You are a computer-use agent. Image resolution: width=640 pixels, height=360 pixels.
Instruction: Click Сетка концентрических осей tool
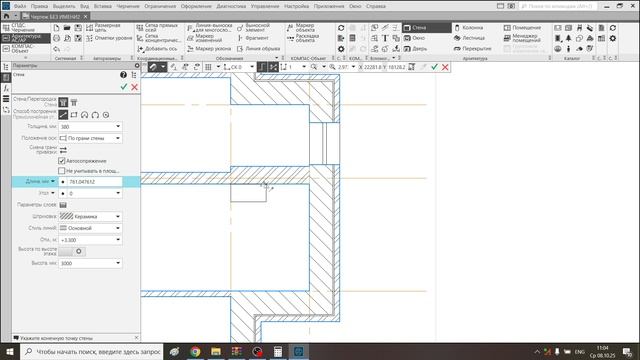click(158, 38)
